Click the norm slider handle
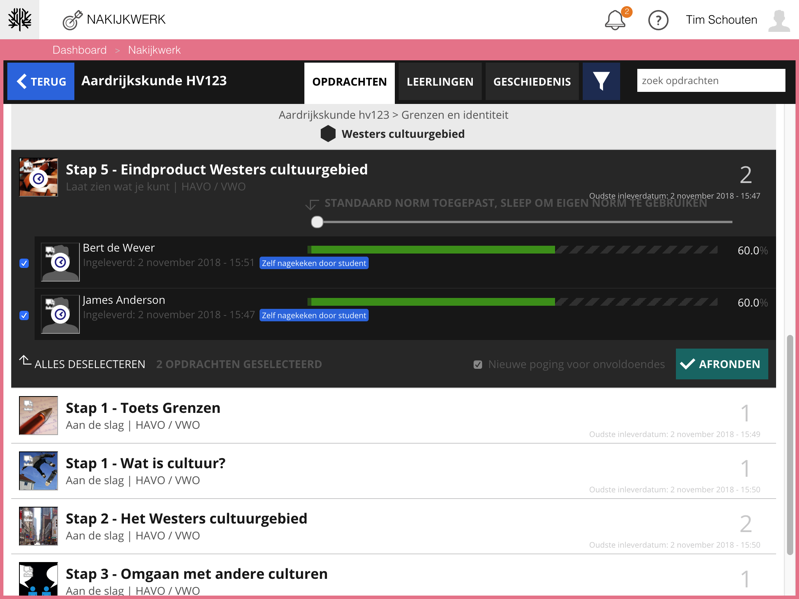The height and width of the screenshot is (599, 799). tap(317, 222)
